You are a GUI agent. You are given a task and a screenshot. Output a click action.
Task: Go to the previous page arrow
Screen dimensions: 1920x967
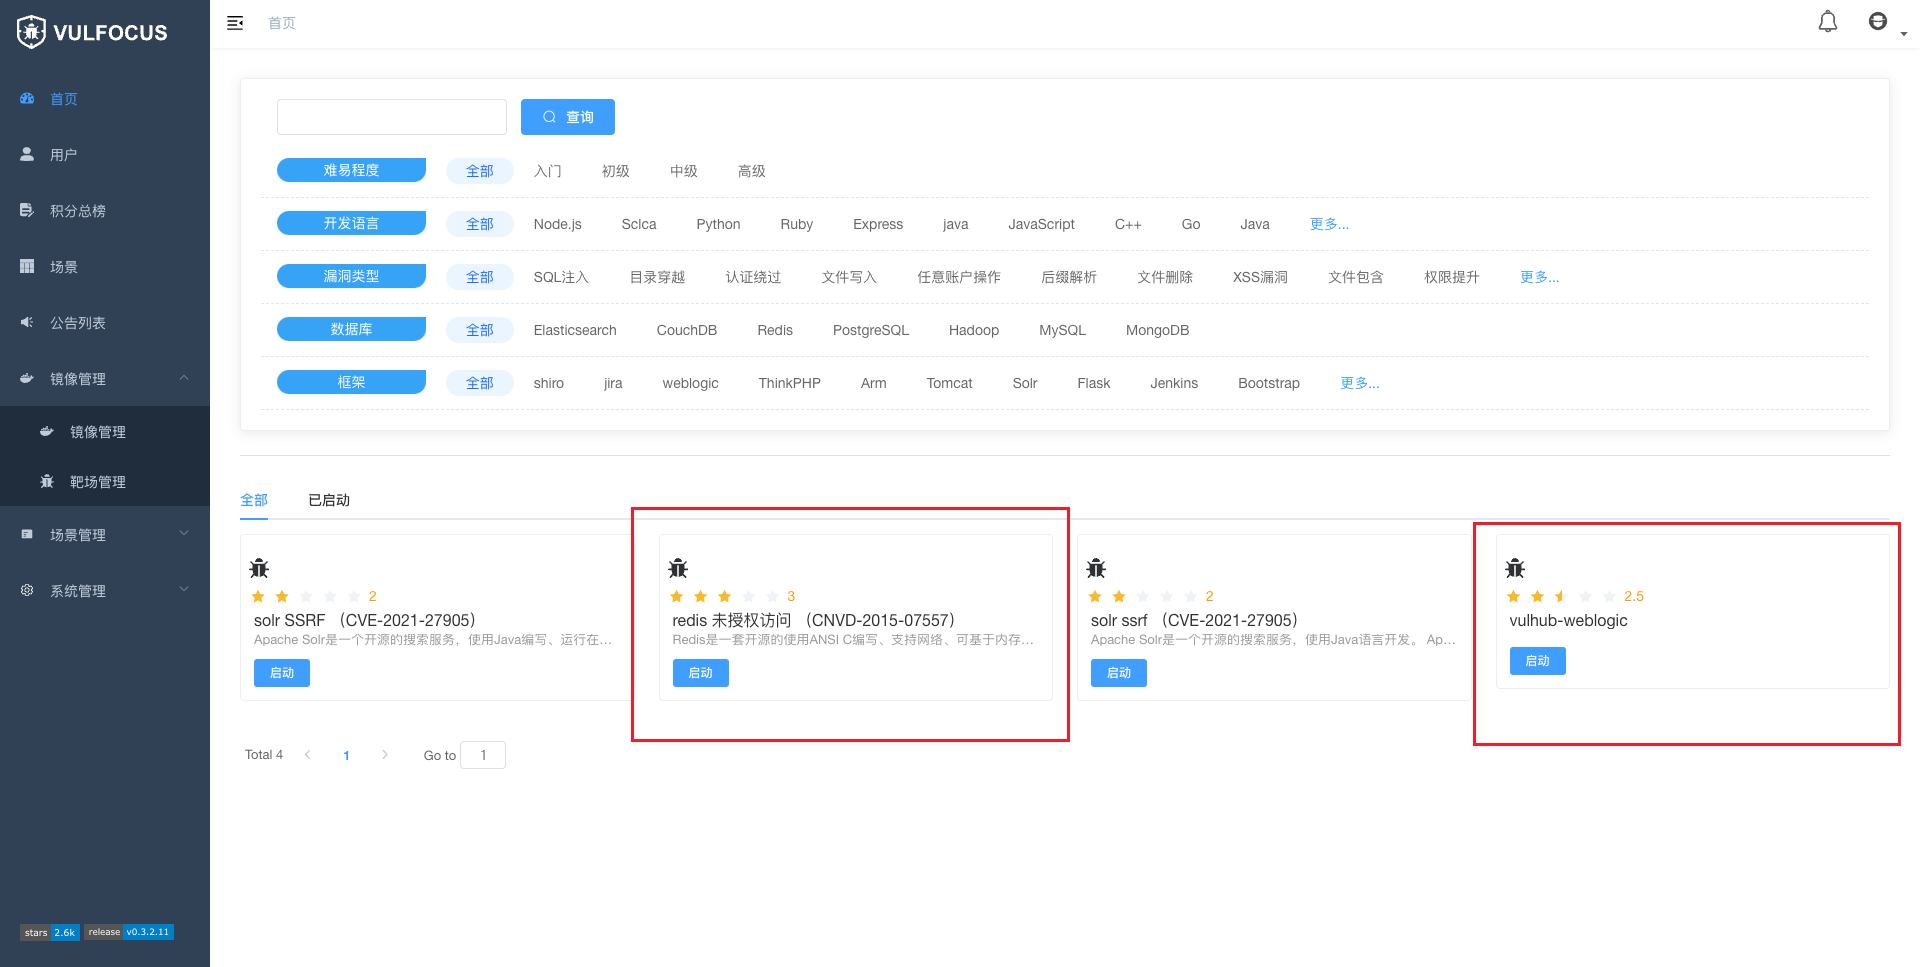(307, 755)
